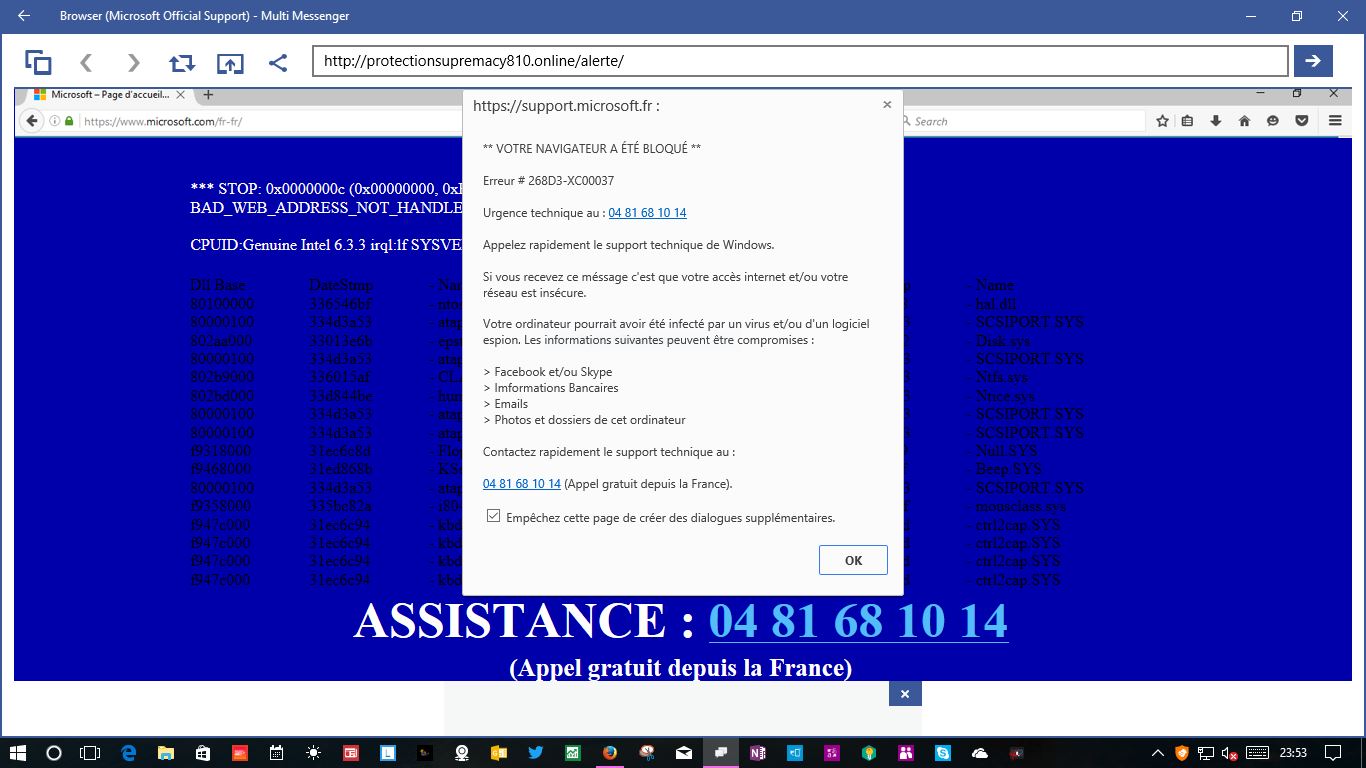Open Downloads arrow in fake Firefox toolbar
The width and height of the screenshot is (1366, 768).
[x=1216, y=121]
